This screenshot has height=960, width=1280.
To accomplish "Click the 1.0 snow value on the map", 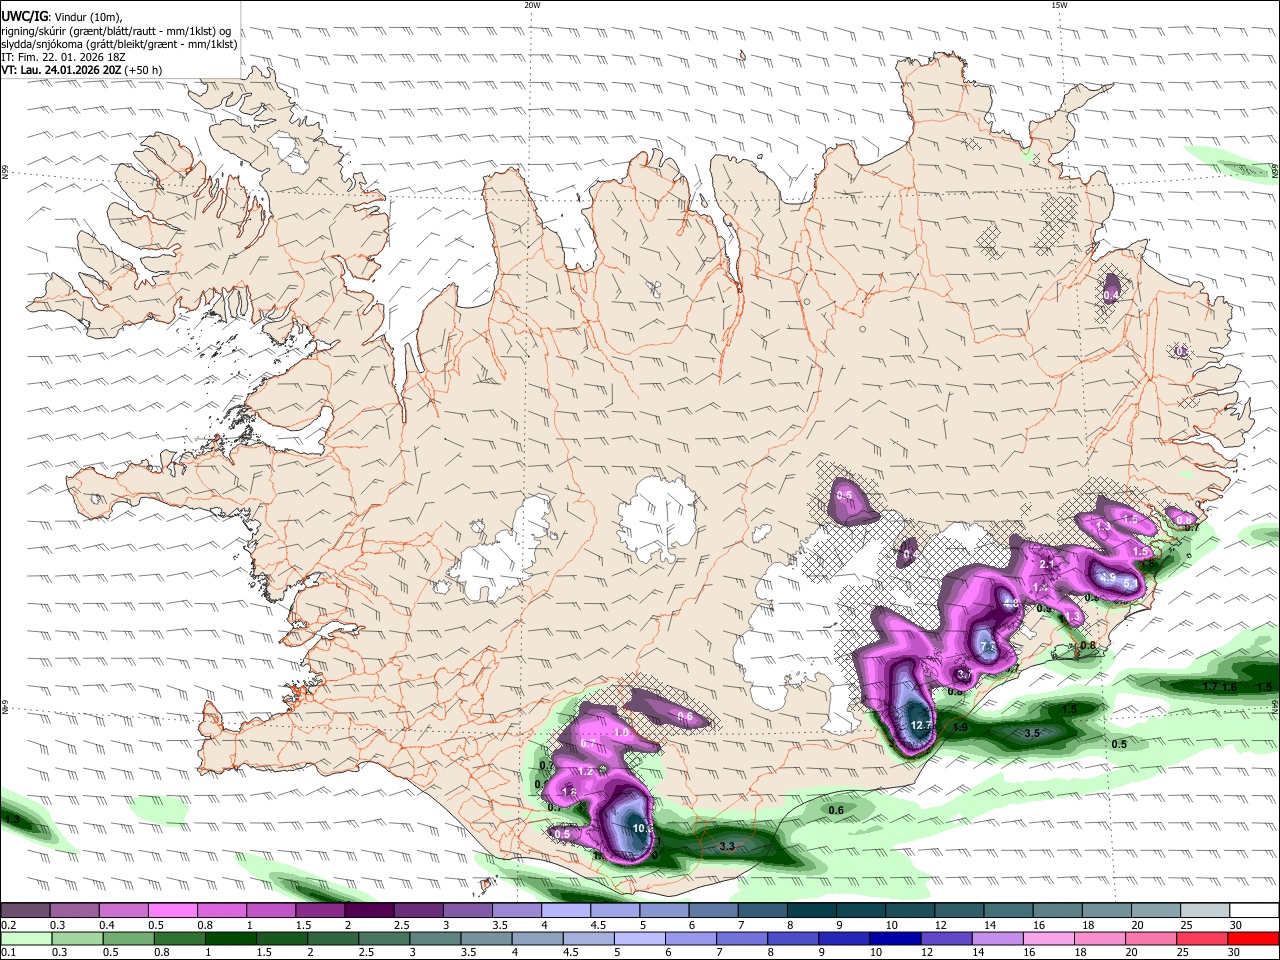I will pos(620,733).
